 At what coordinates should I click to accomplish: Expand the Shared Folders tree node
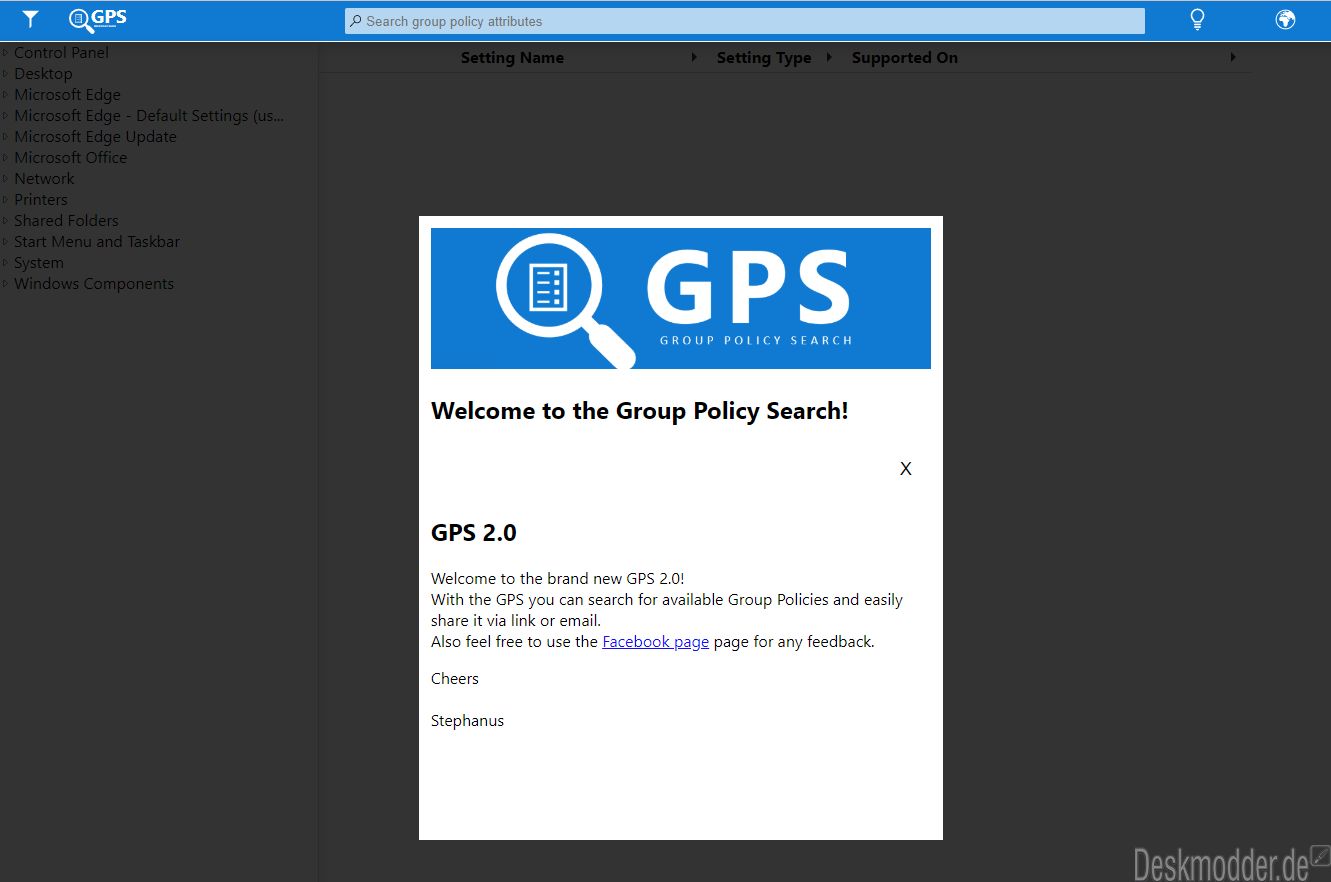[5, 221]
